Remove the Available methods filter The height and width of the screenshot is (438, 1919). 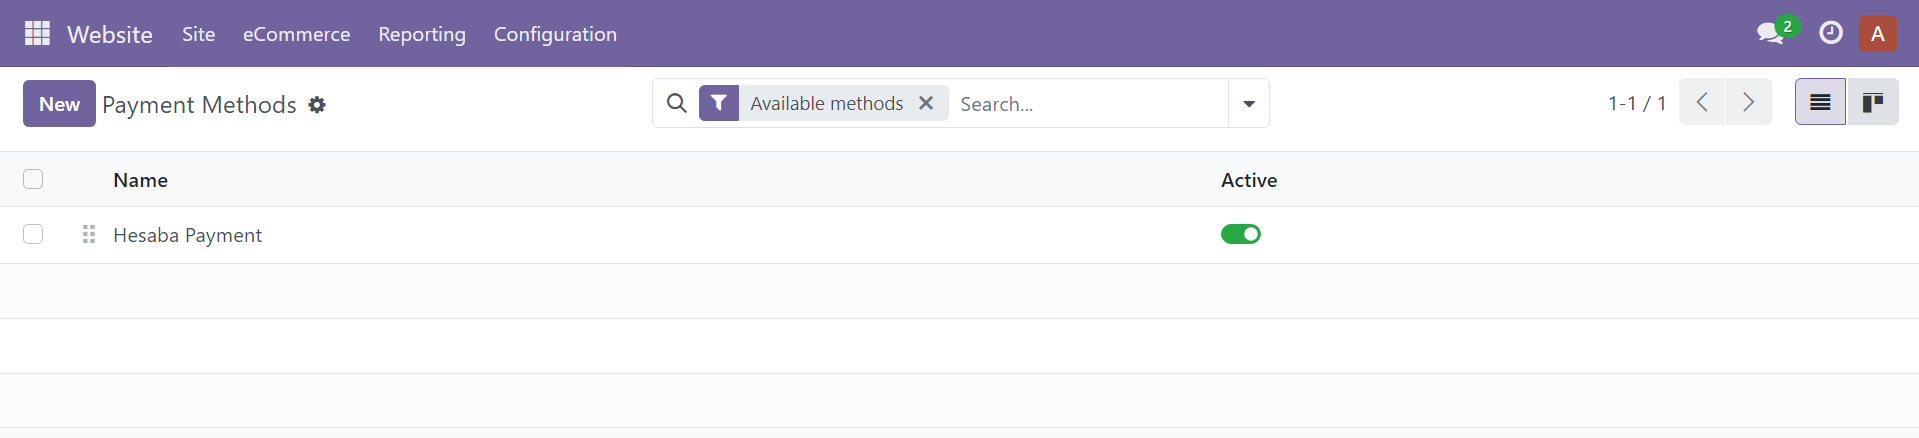(926, 103)
